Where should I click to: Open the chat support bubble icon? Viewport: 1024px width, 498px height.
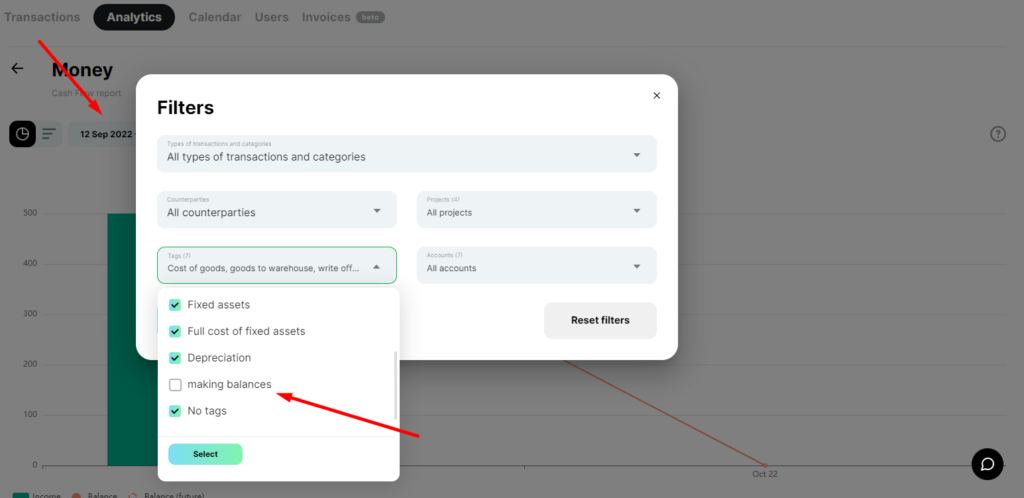coord(987,464)
